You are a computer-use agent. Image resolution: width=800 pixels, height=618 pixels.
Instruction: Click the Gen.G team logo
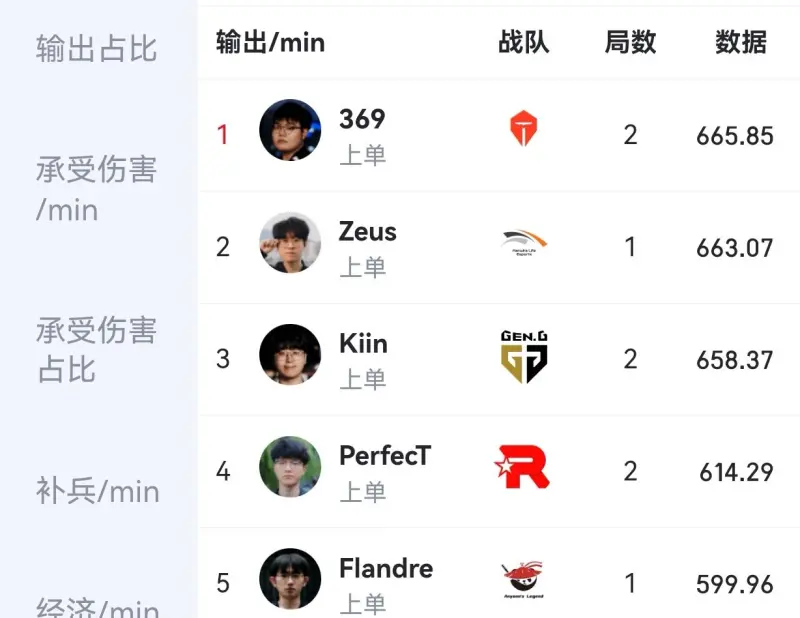[524, 357]
